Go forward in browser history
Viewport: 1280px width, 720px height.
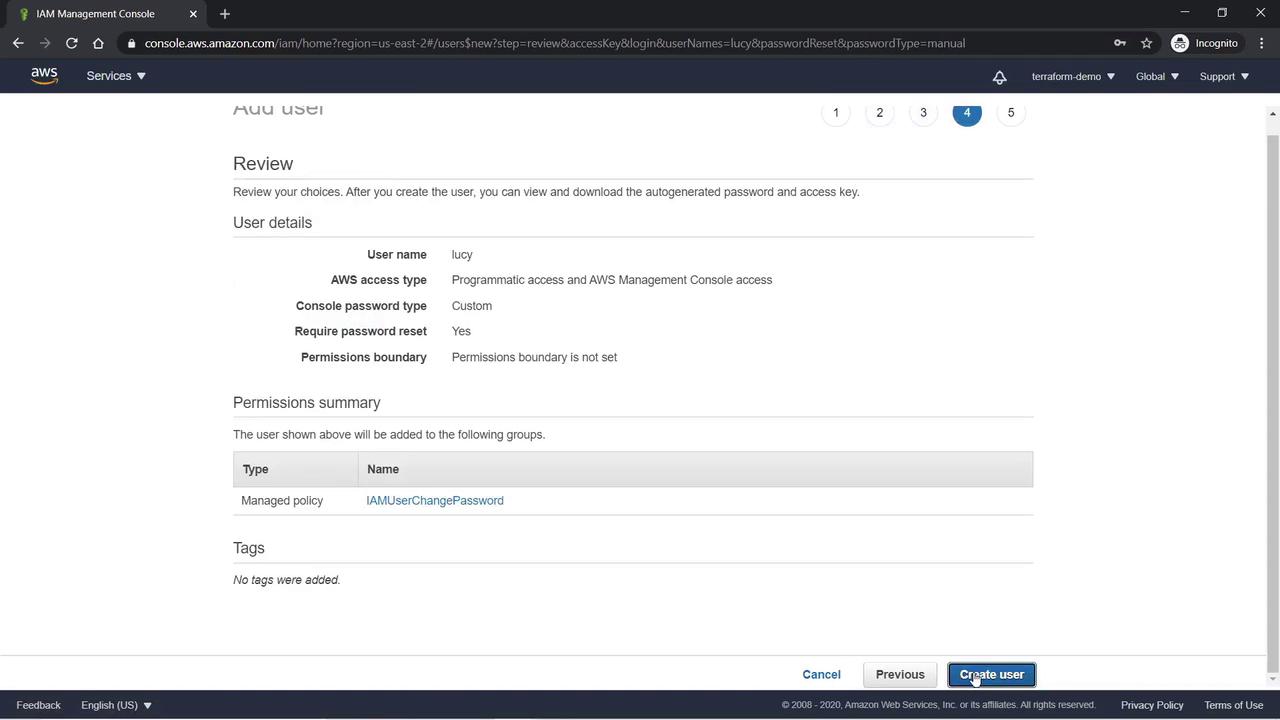click(x=44, y=43)
